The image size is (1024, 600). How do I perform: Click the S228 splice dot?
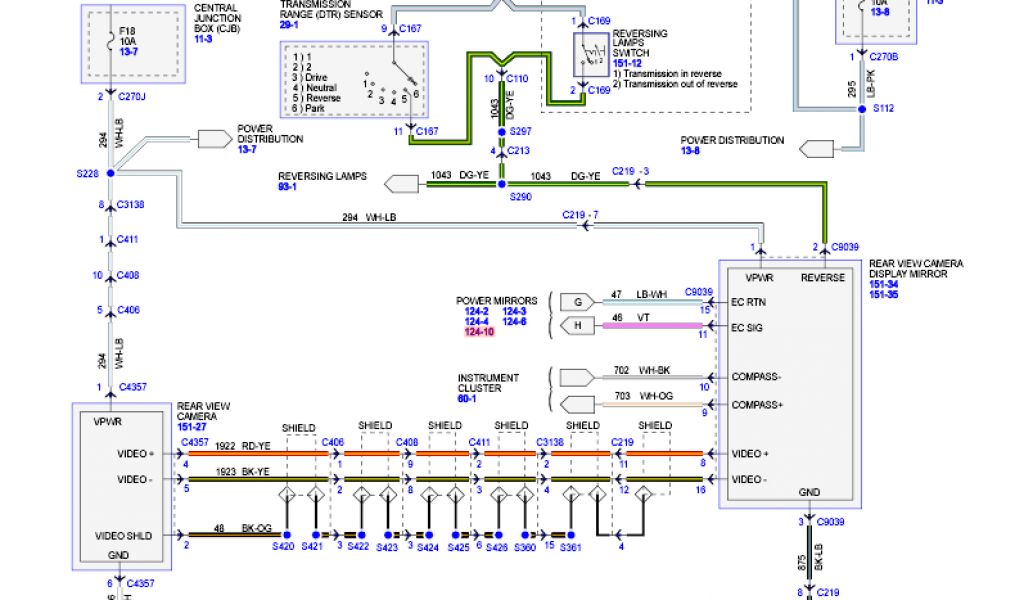[111, 173]
